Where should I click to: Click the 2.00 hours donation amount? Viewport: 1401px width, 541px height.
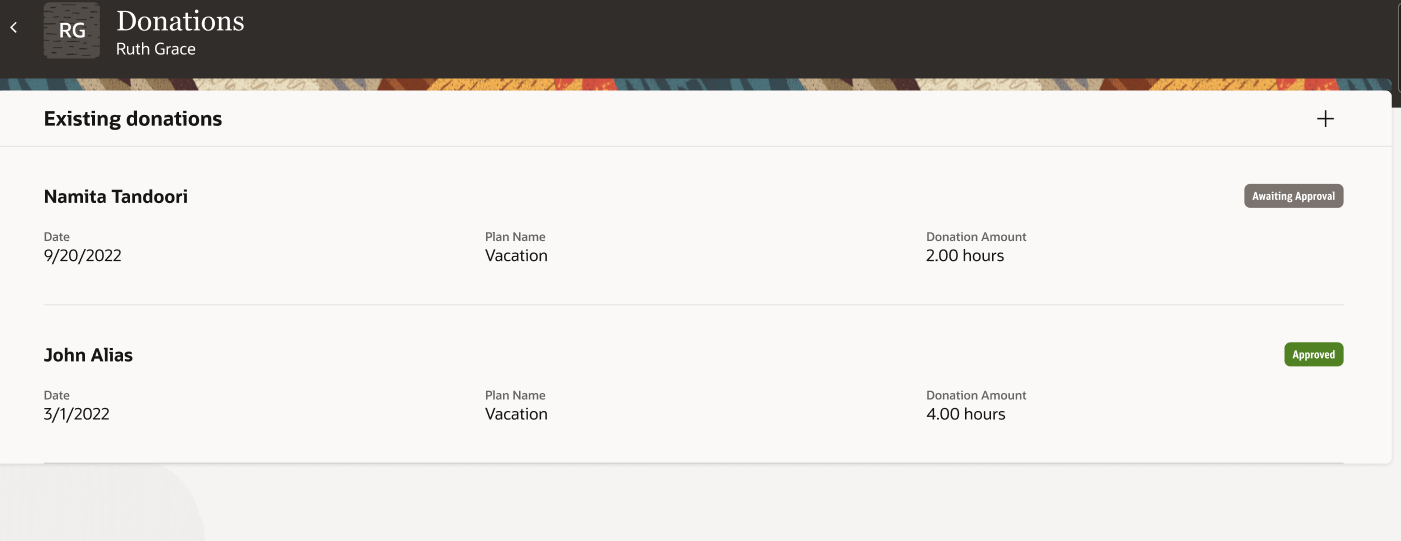[x=965, y=256]
